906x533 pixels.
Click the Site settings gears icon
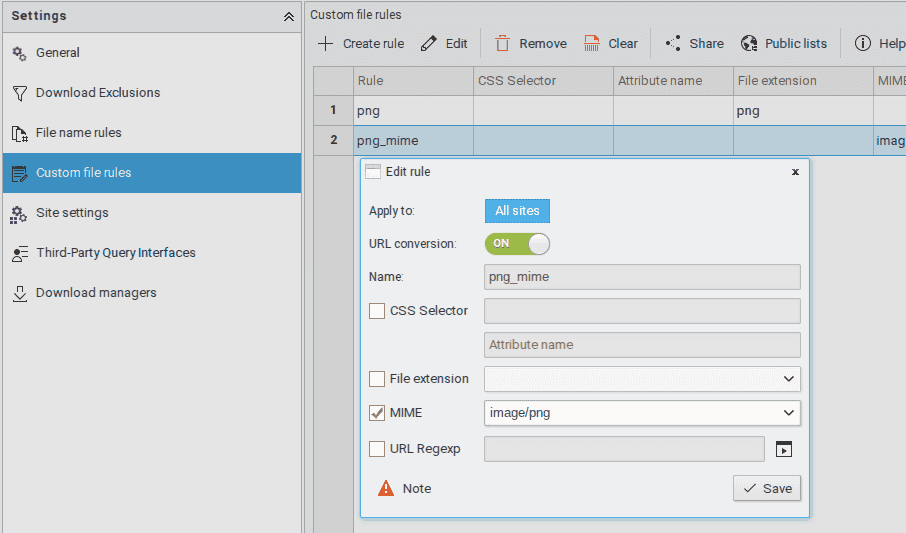18,214
